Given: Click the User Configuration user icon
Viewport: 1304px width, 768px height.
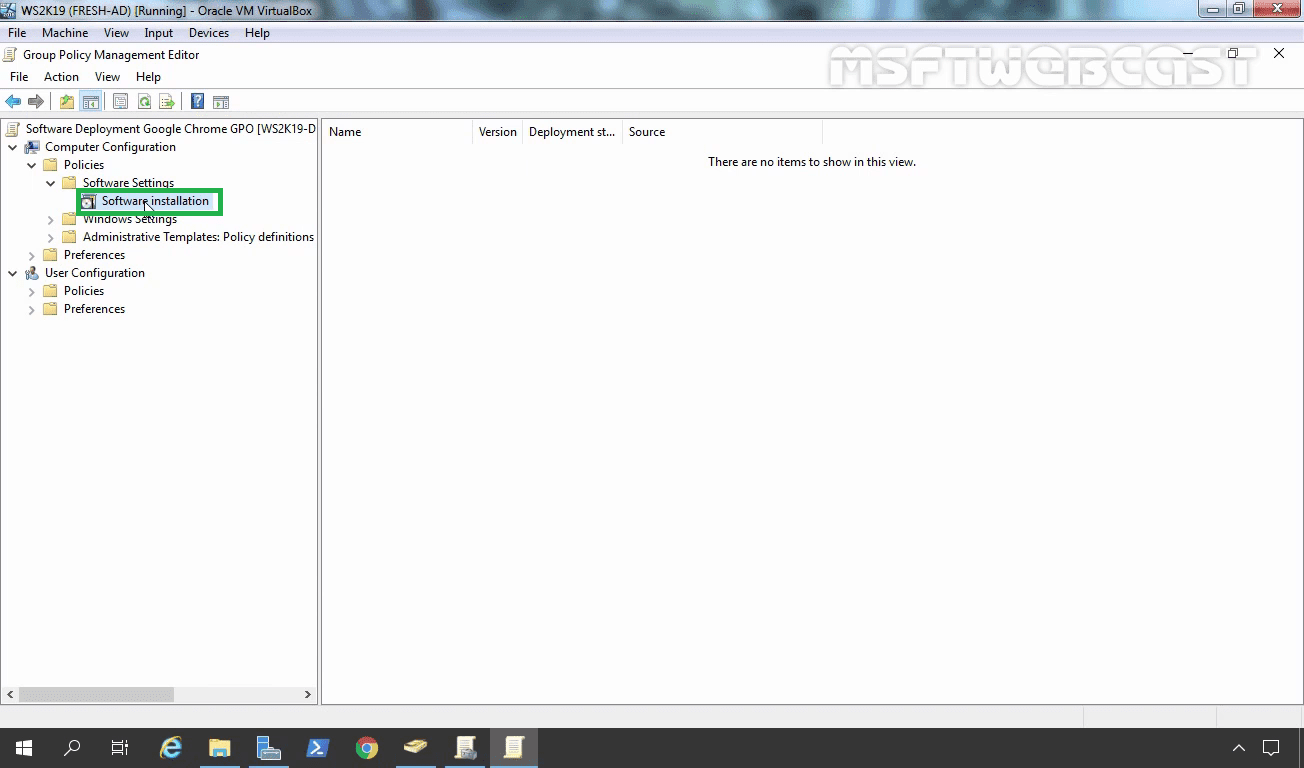Looking at the screenshot, I should tap(32, 273).
